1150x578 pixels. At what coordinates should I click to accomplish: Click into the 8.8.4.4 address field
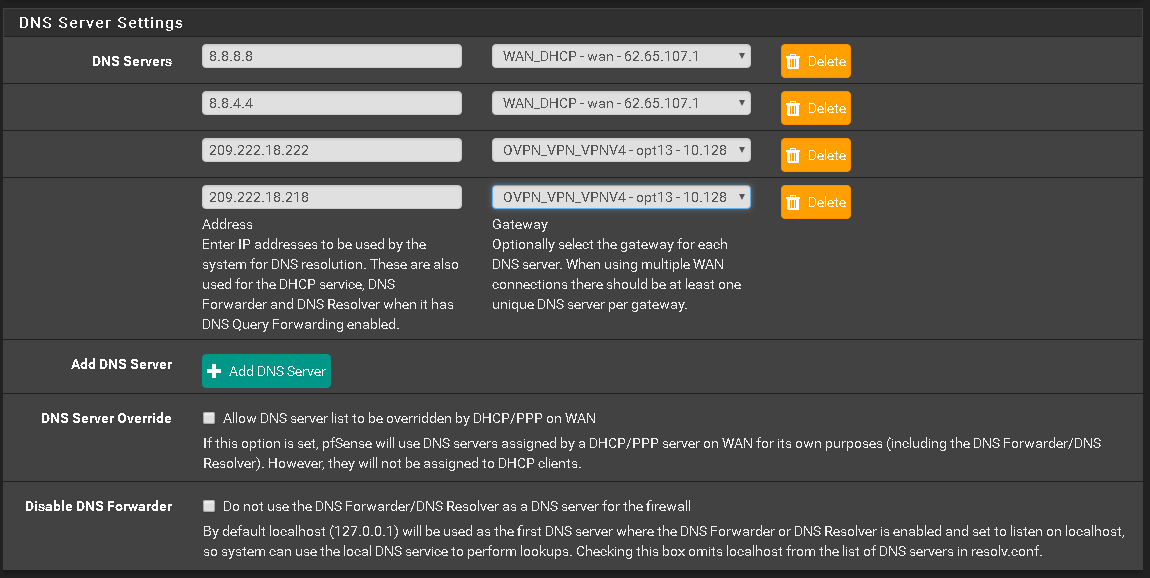(331, 103)
